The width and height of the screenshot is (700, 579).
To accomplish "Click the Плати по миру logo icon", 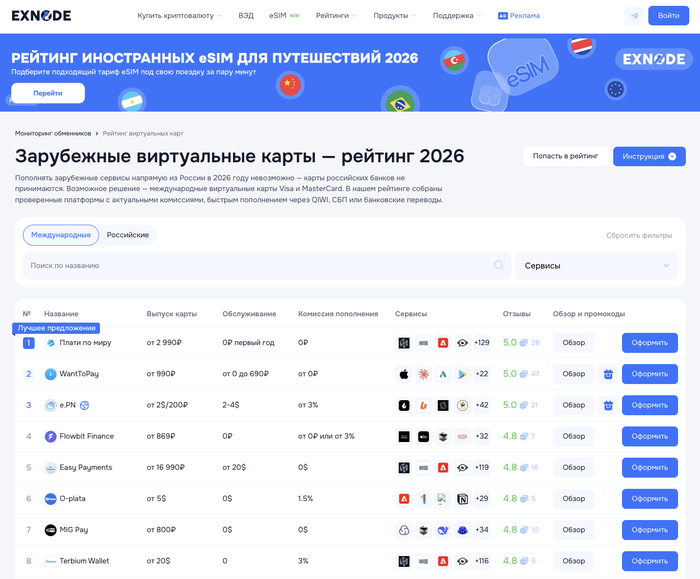I will point(50,343).
